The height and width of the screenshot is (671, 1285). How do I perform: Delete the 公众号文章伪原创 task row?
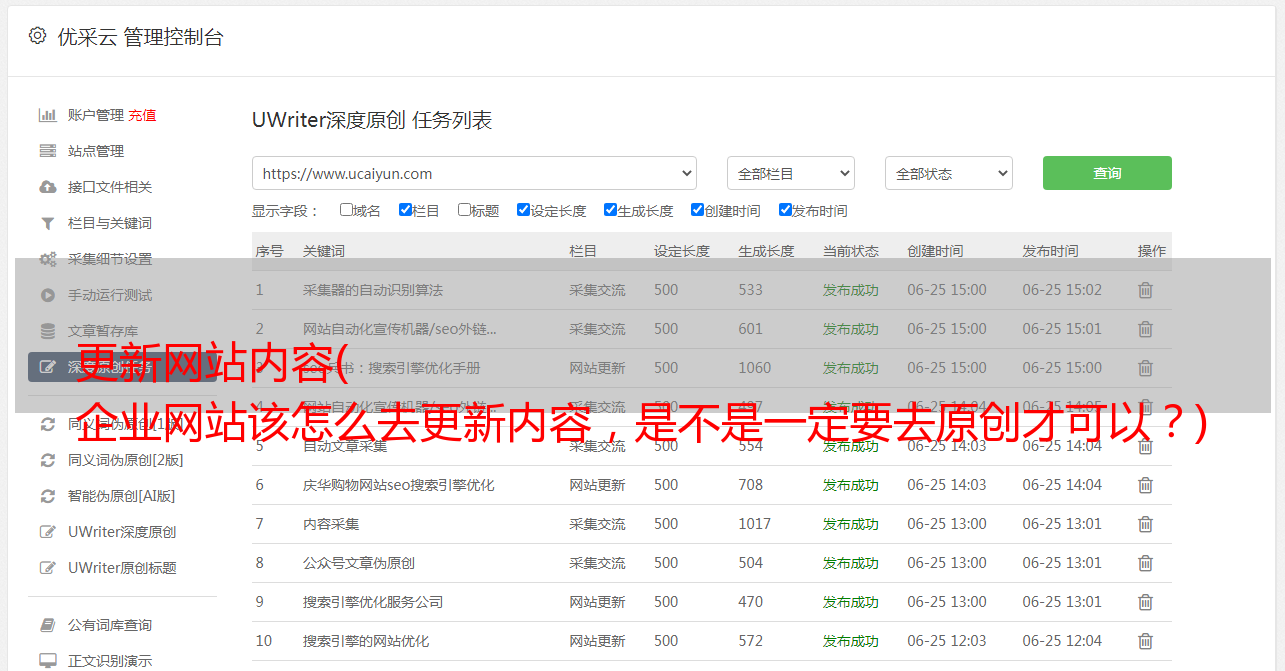tap(1145, 563)
